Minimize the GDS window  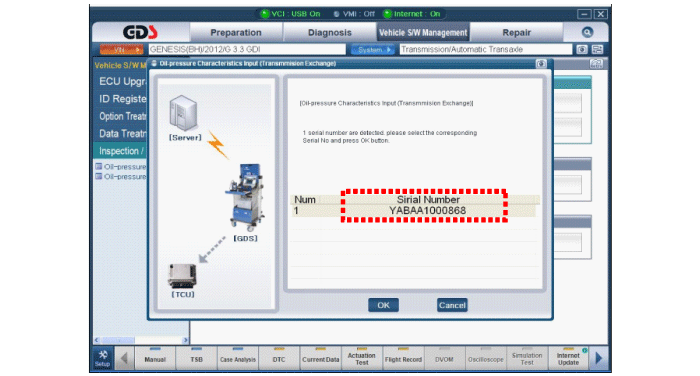[x=584, y=14]
